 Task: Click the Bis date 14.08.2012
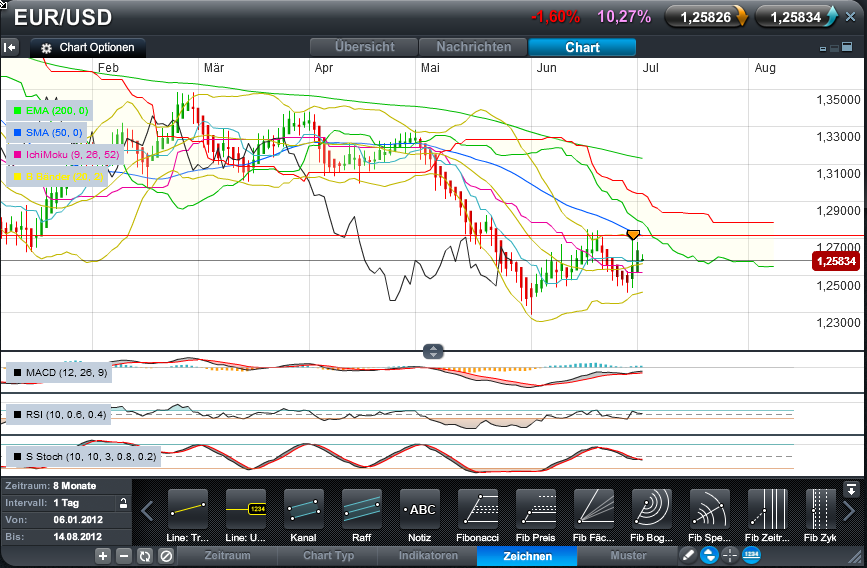(x=77, y=536)
